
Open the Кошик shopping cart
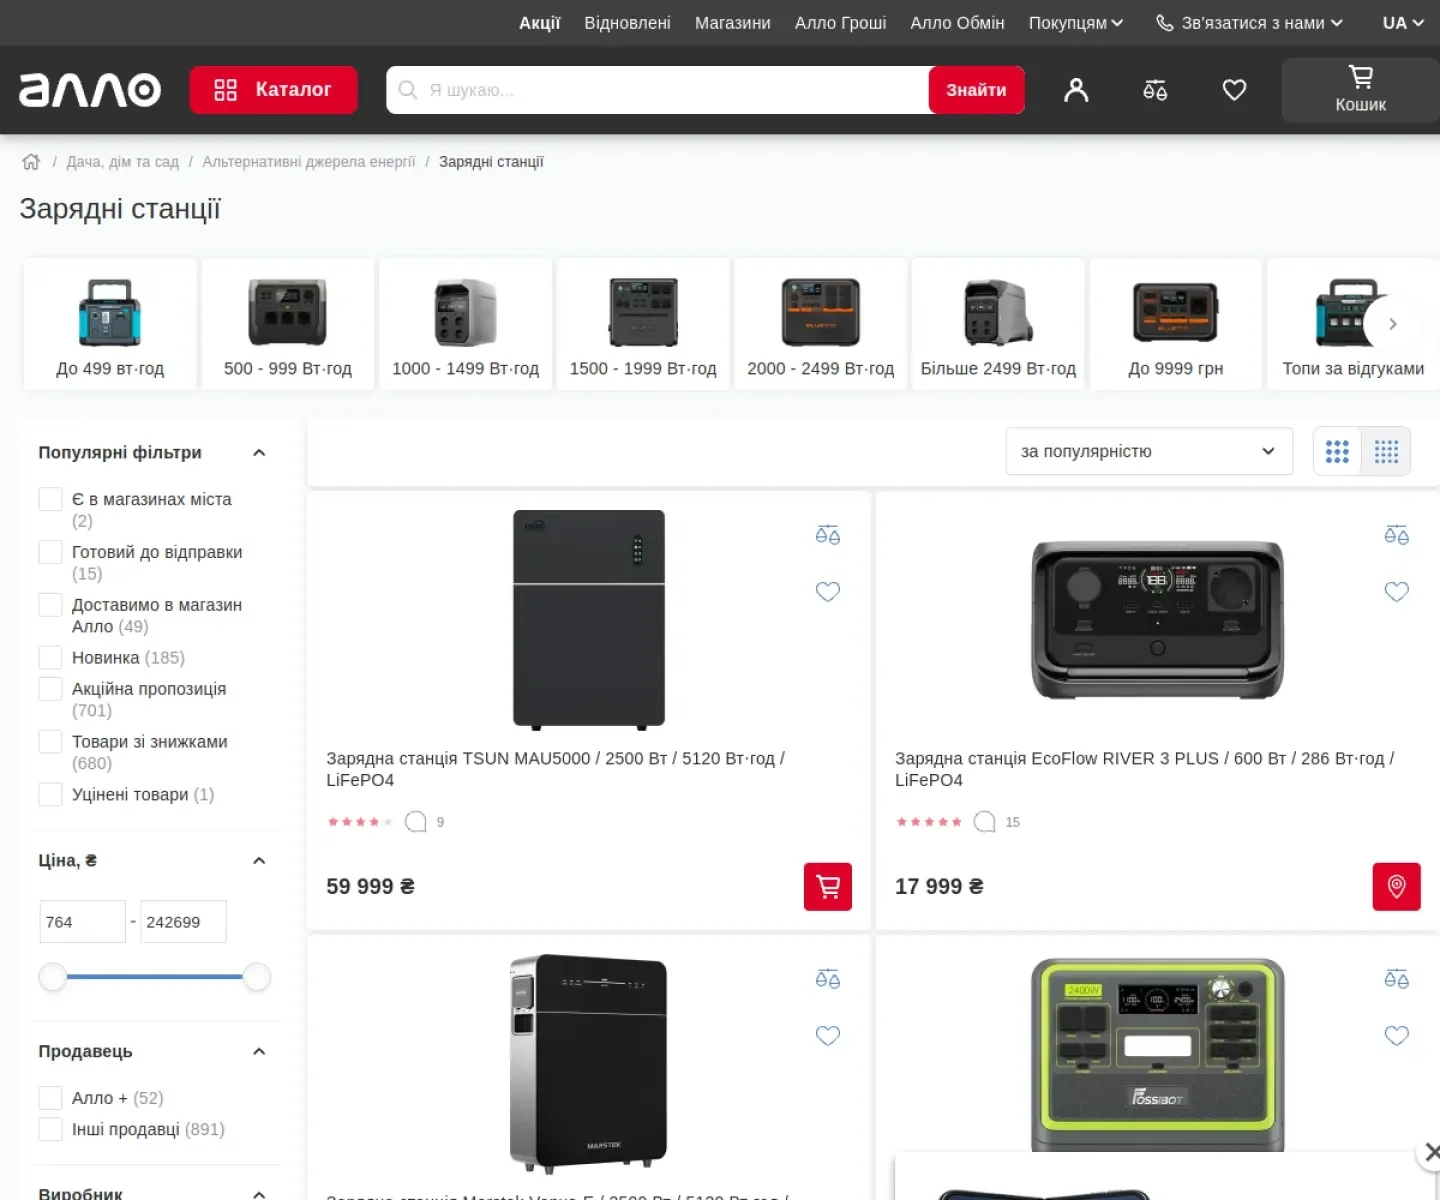pyautogui.click(x=1360, y=90)
